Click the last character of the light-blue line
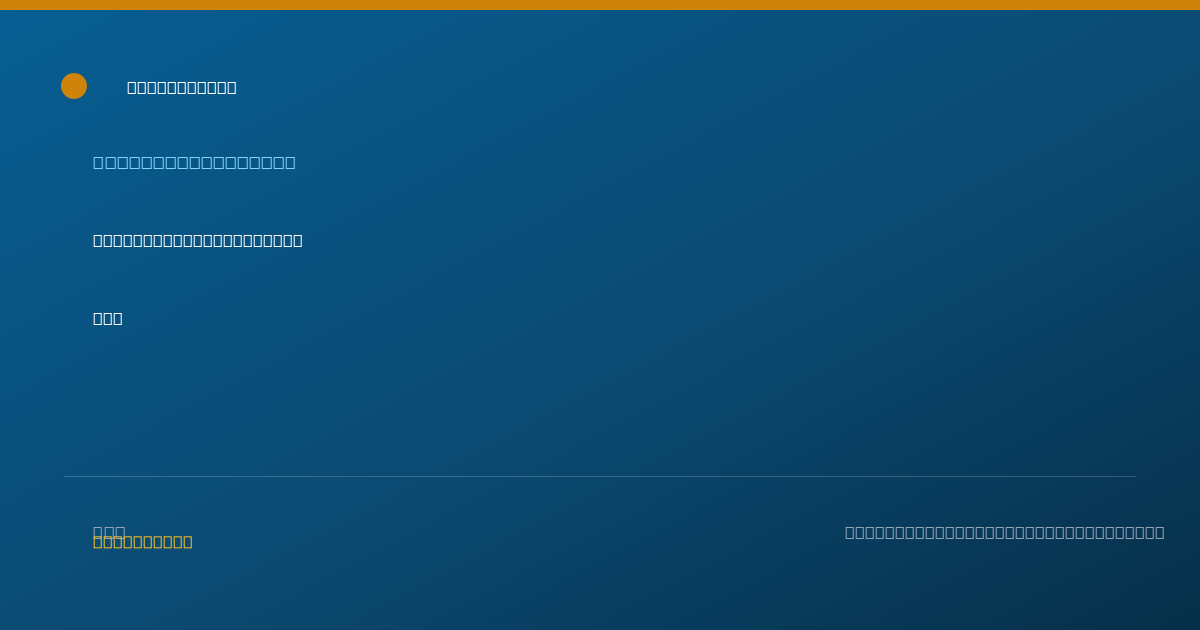1200x630 pixels. click(290, 162)
